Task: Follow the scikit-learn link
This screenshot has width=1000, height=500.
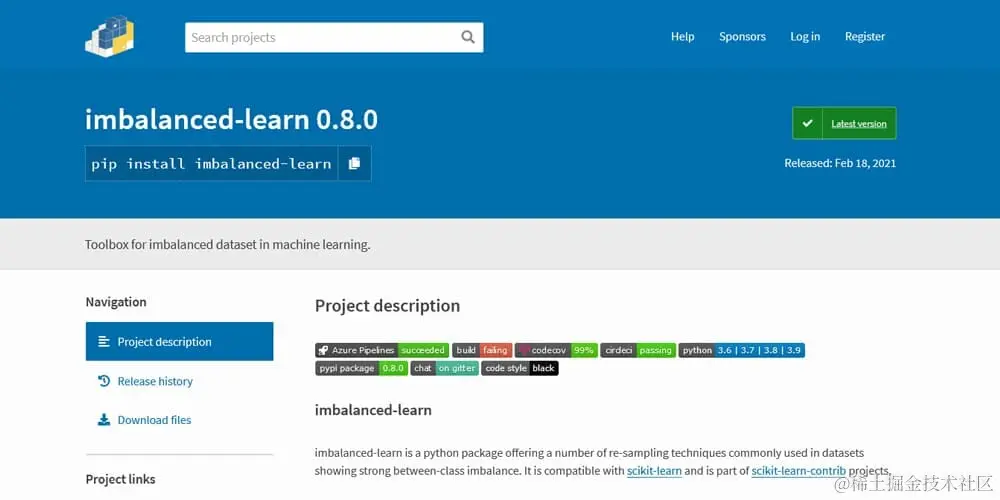Action: (654, 471)
